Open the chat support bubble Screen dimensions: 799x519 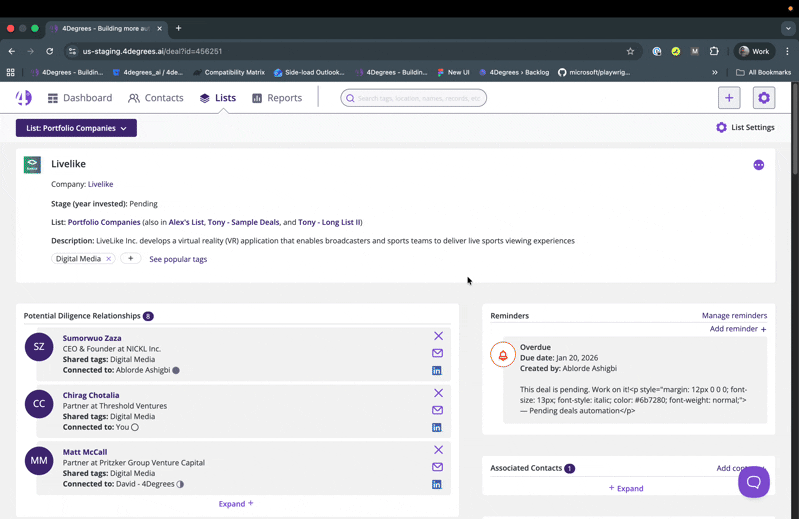tap(754, 482)
